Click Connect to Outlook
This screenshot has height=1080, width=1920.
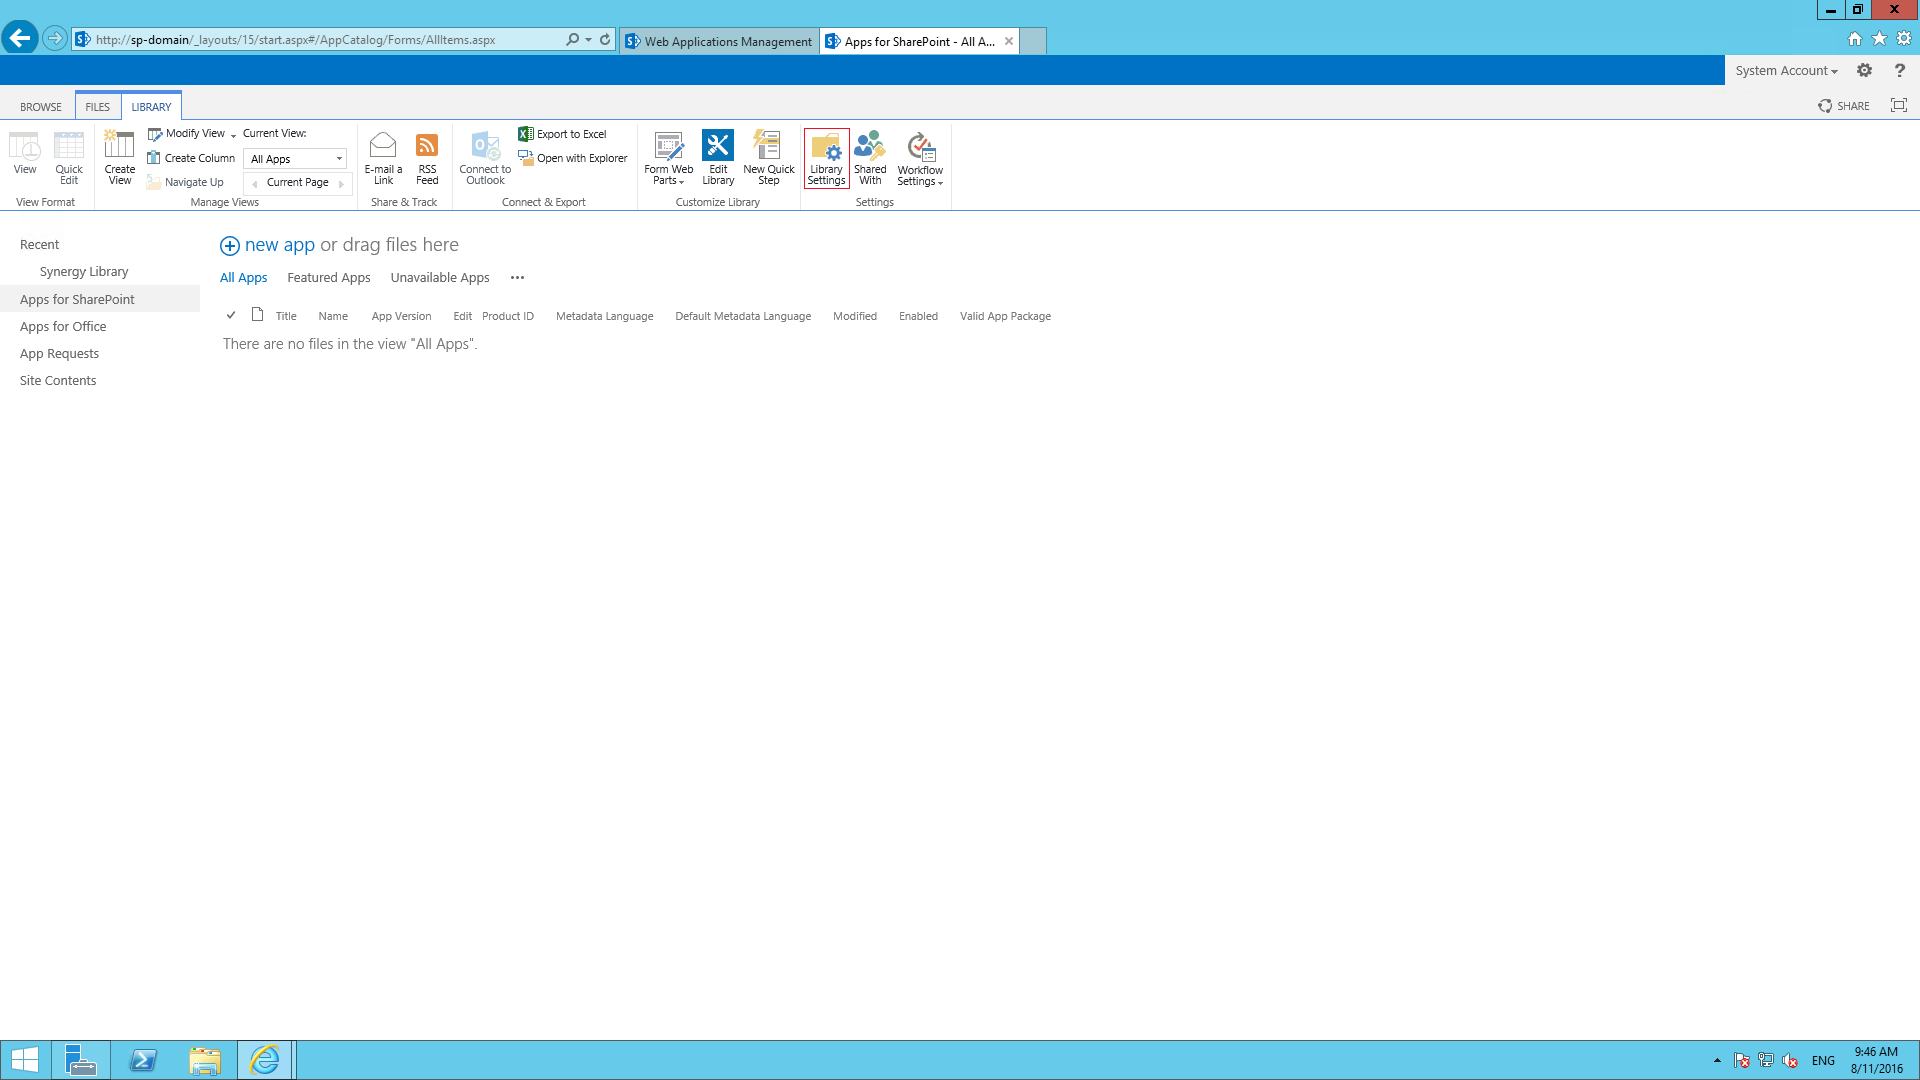point(485,158)
